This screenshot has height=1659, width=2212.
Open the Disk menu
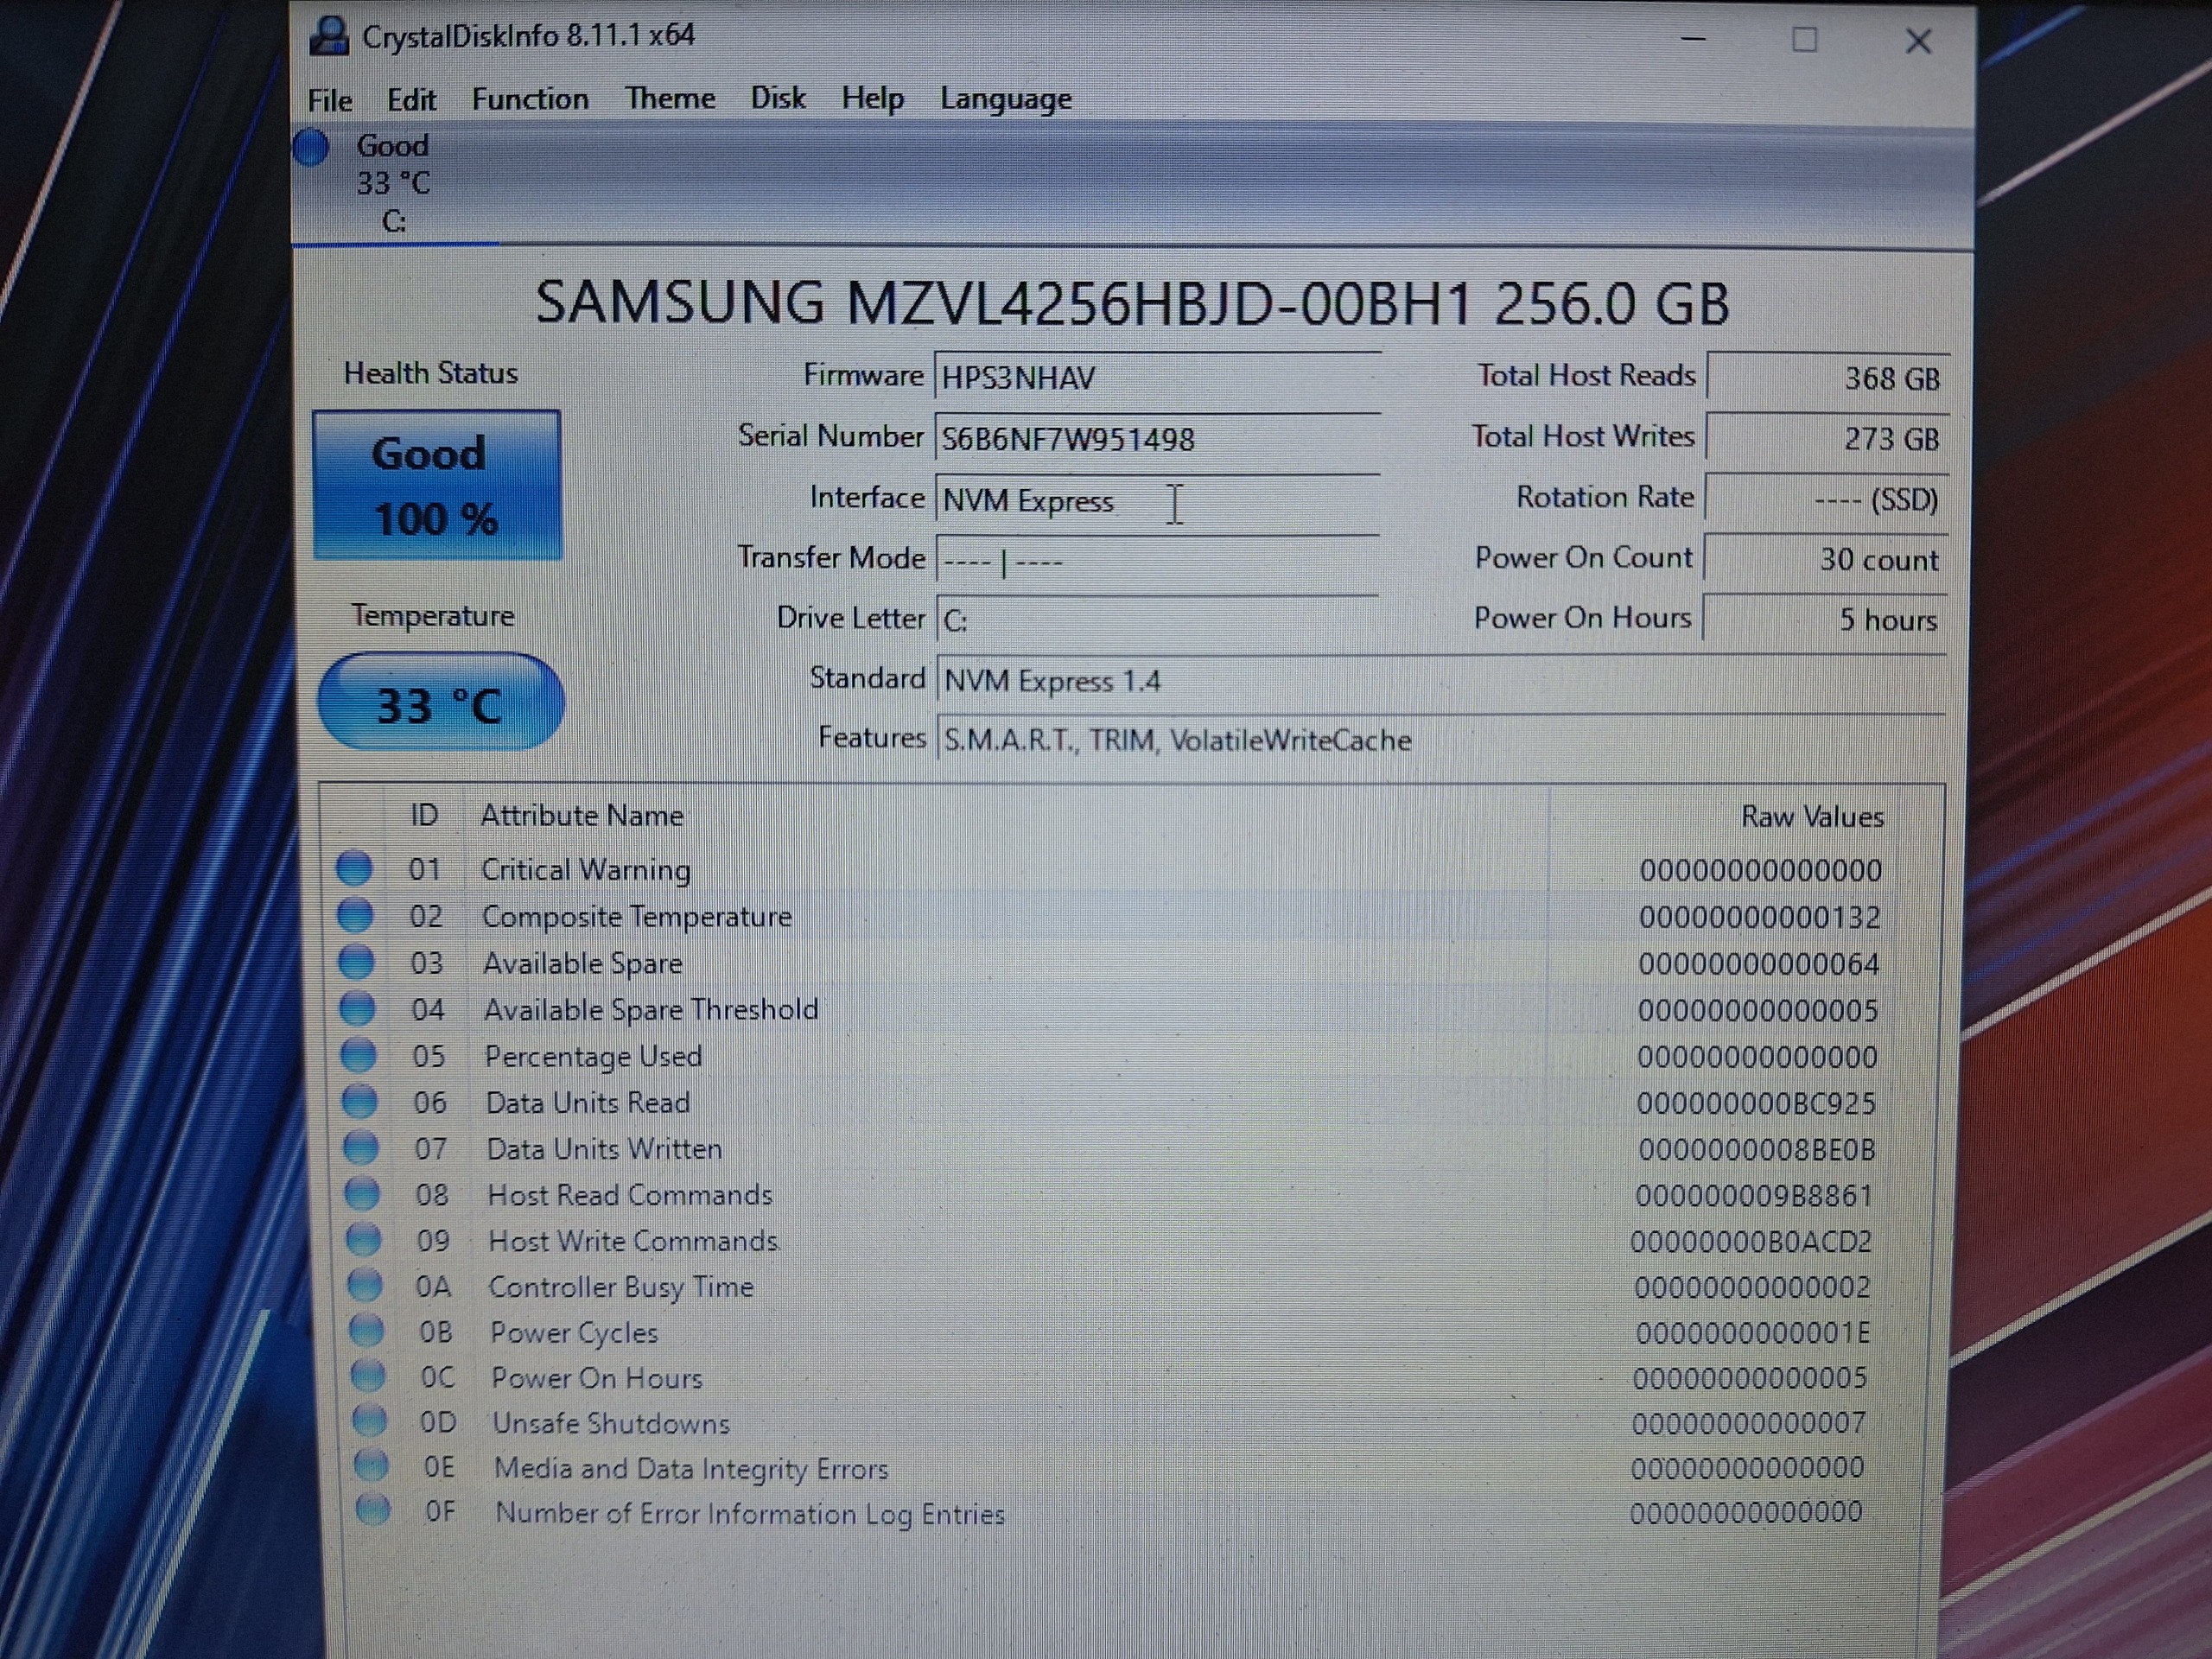pyautogui.click(x=778, y=98)
